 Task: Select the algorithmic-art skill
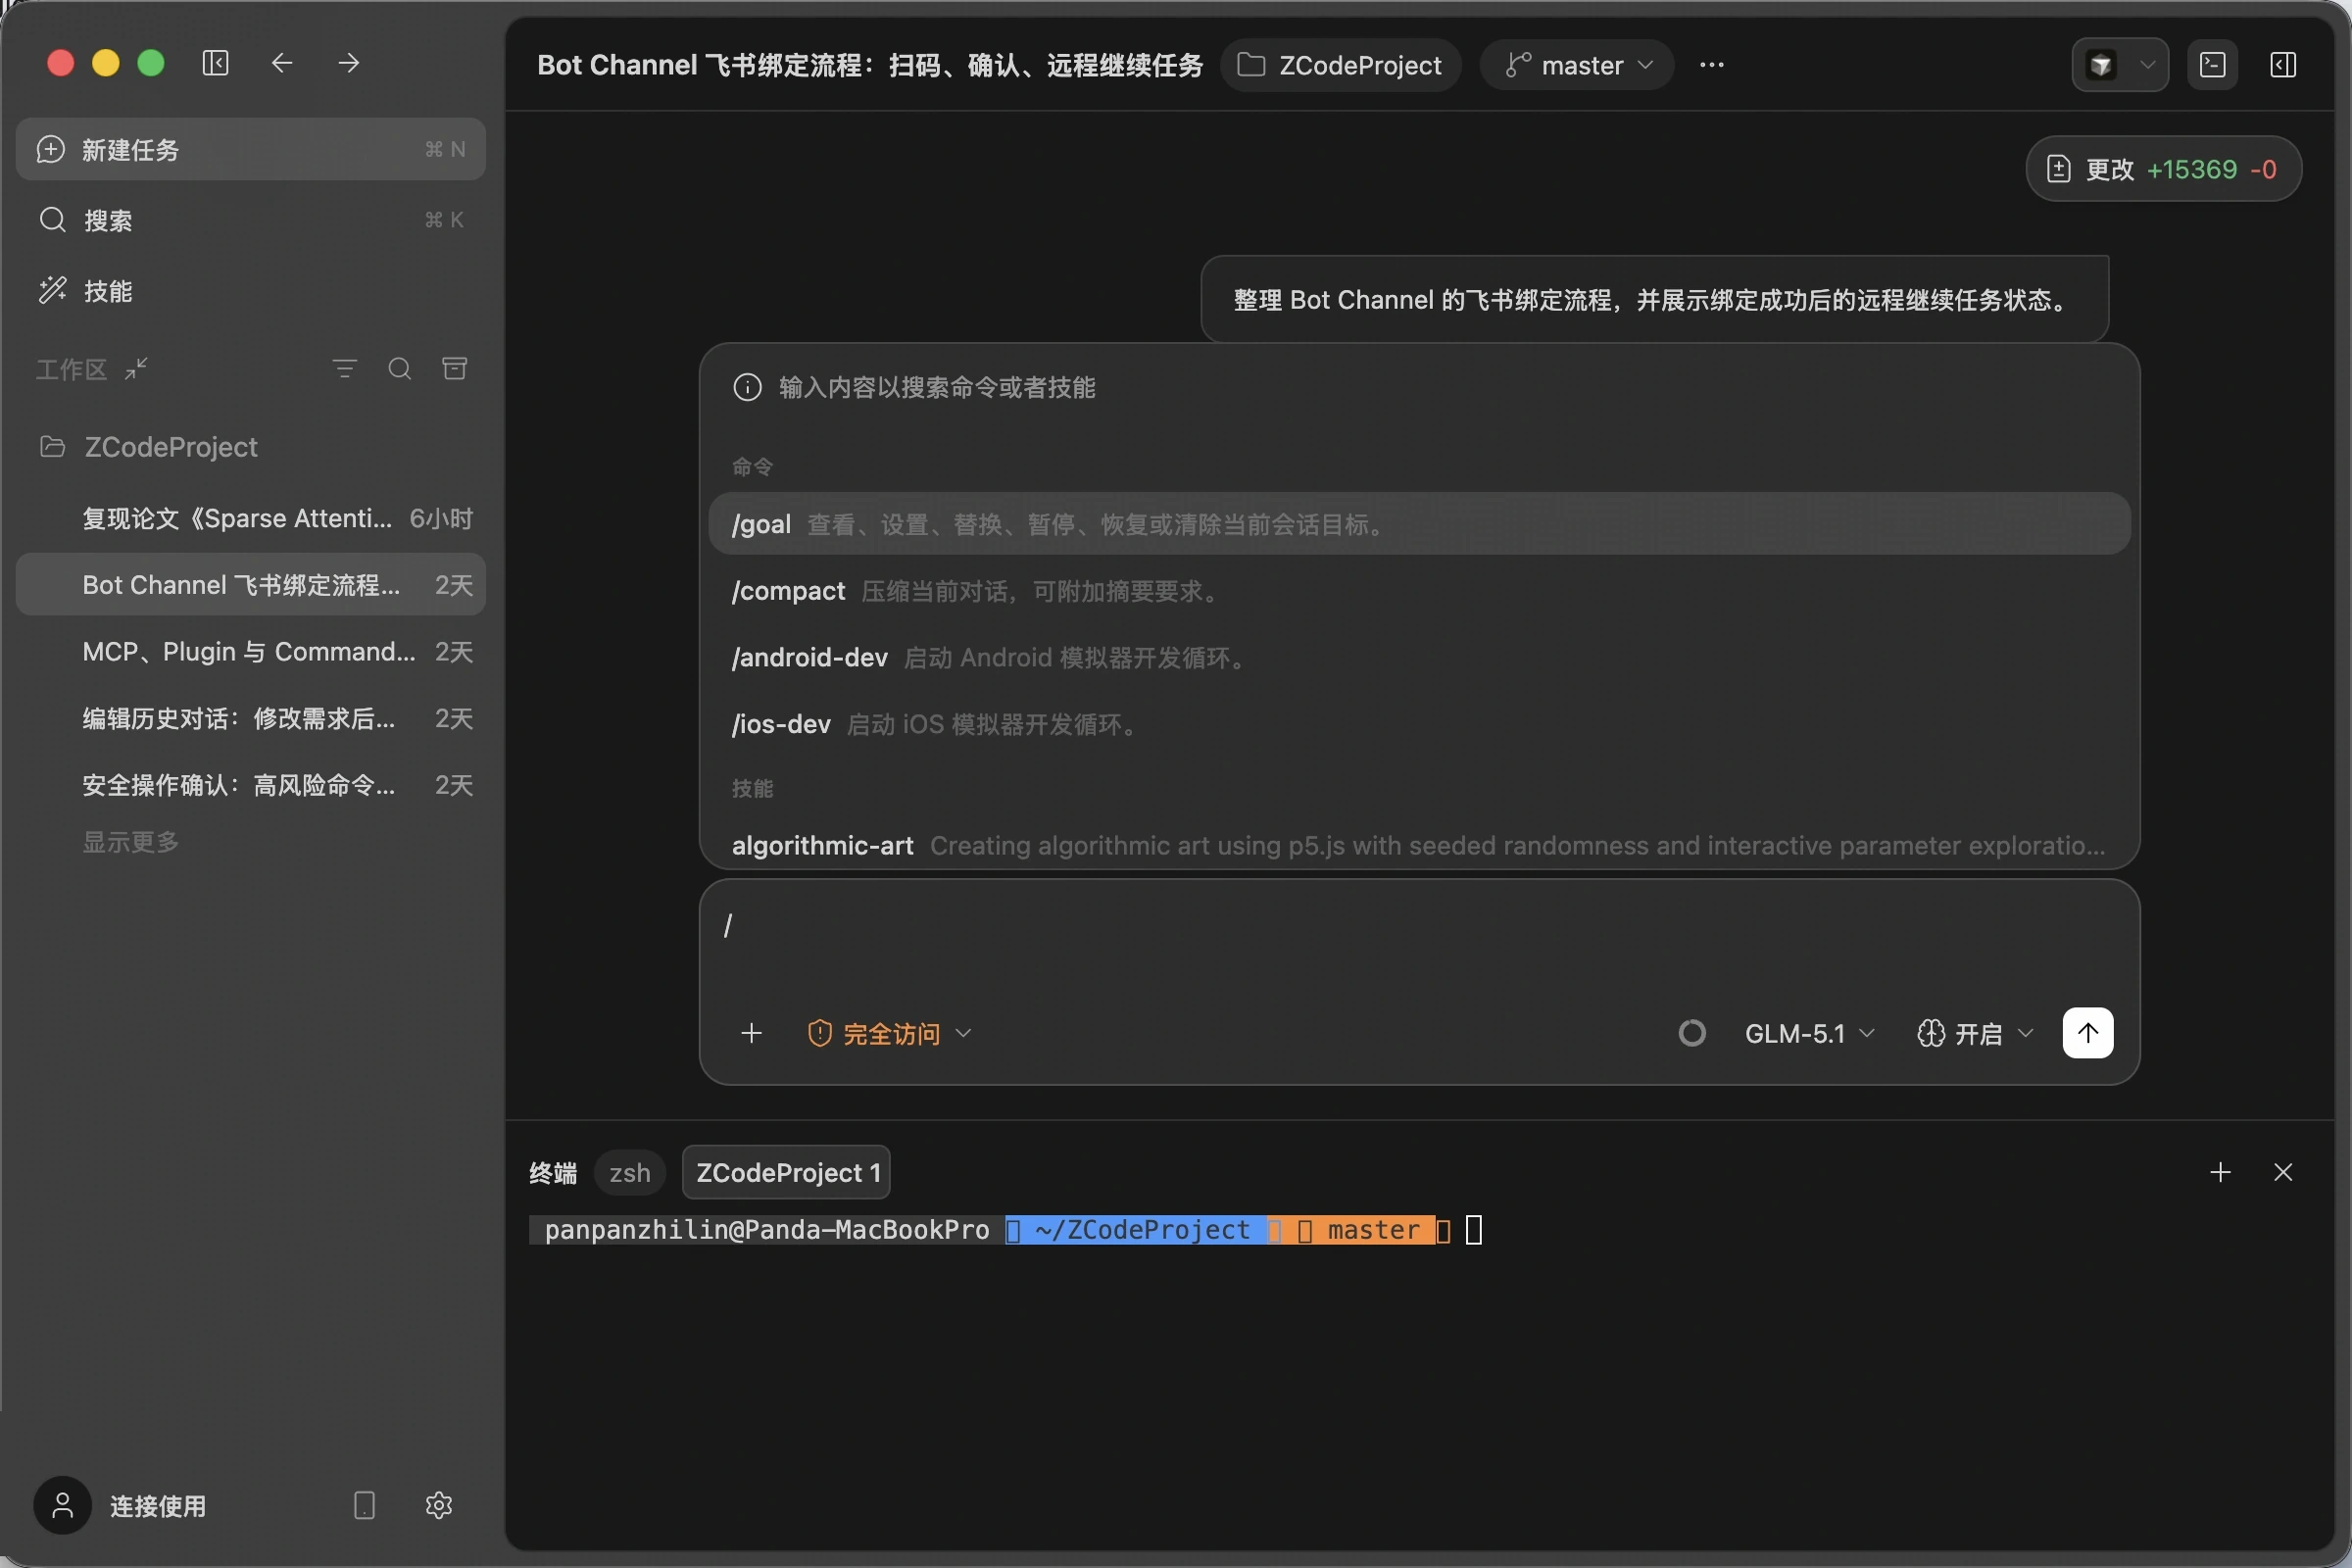tap(1419, 845)
